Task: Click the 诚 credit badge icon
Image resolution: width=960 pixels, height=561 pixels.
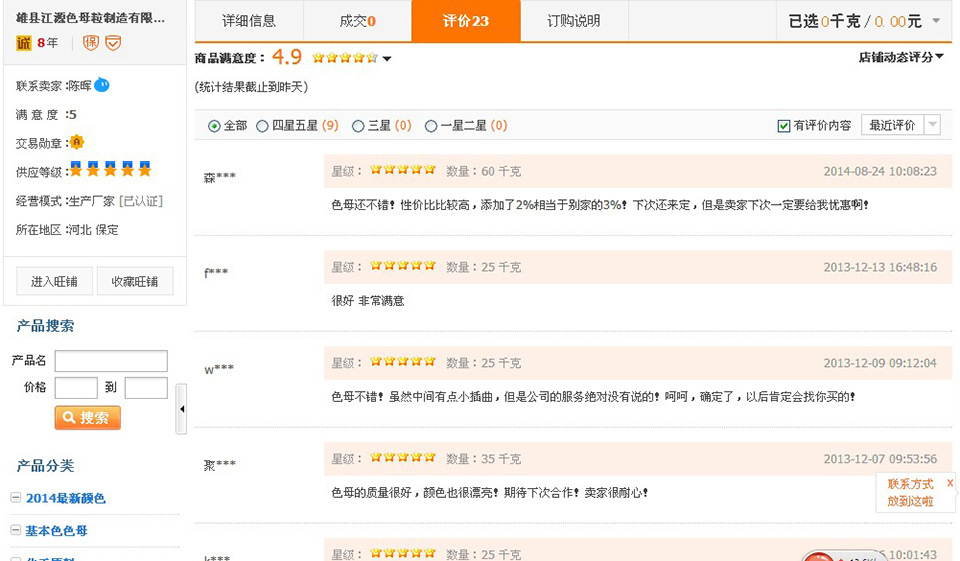Action: point(24,43)
